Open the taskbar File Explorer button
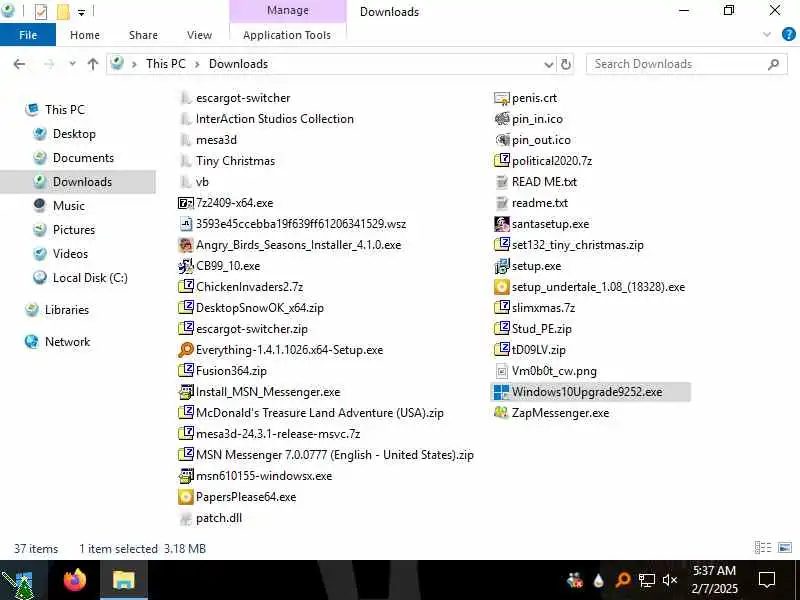 point(123,581)
